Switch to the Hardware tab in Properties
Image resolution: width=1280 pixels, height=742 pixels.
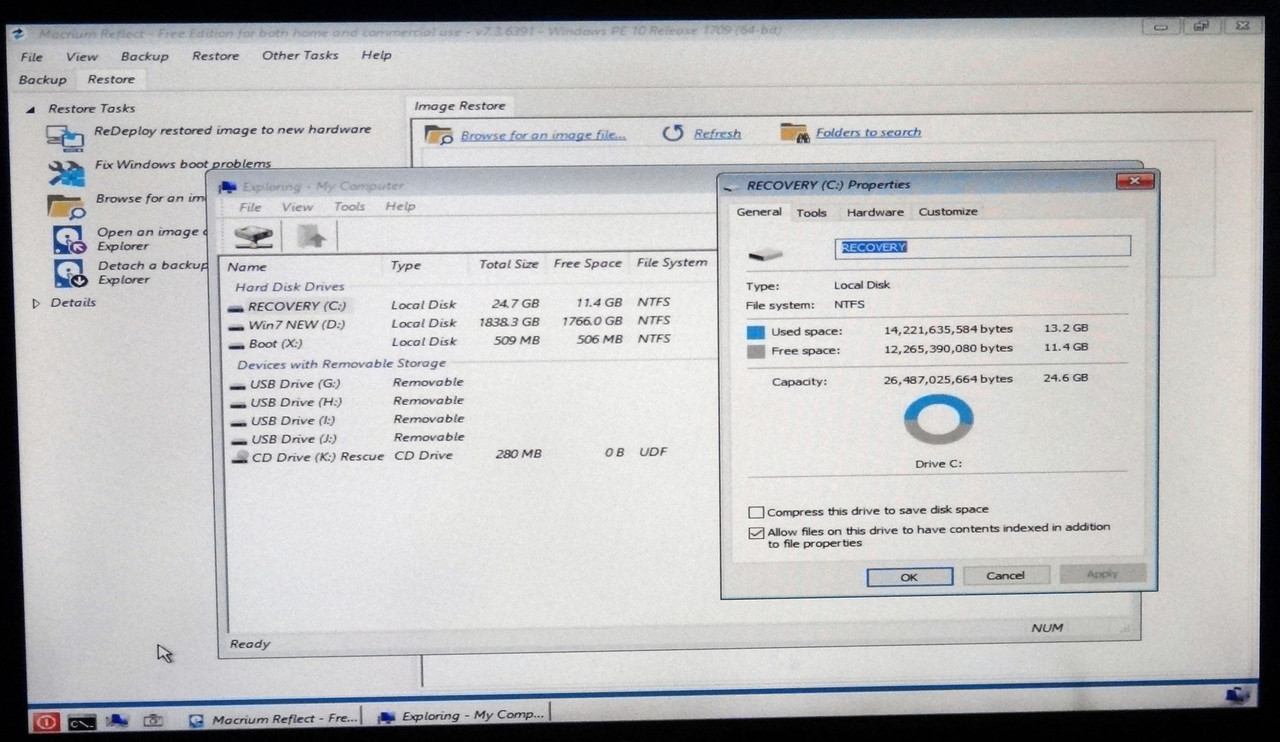[875, 212]
